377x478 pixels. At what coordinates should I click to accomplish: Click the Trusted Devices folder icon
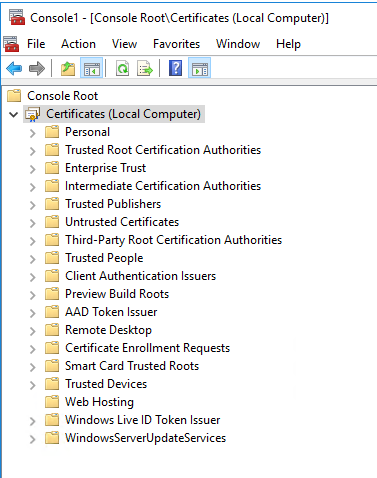tap(52, 384)
